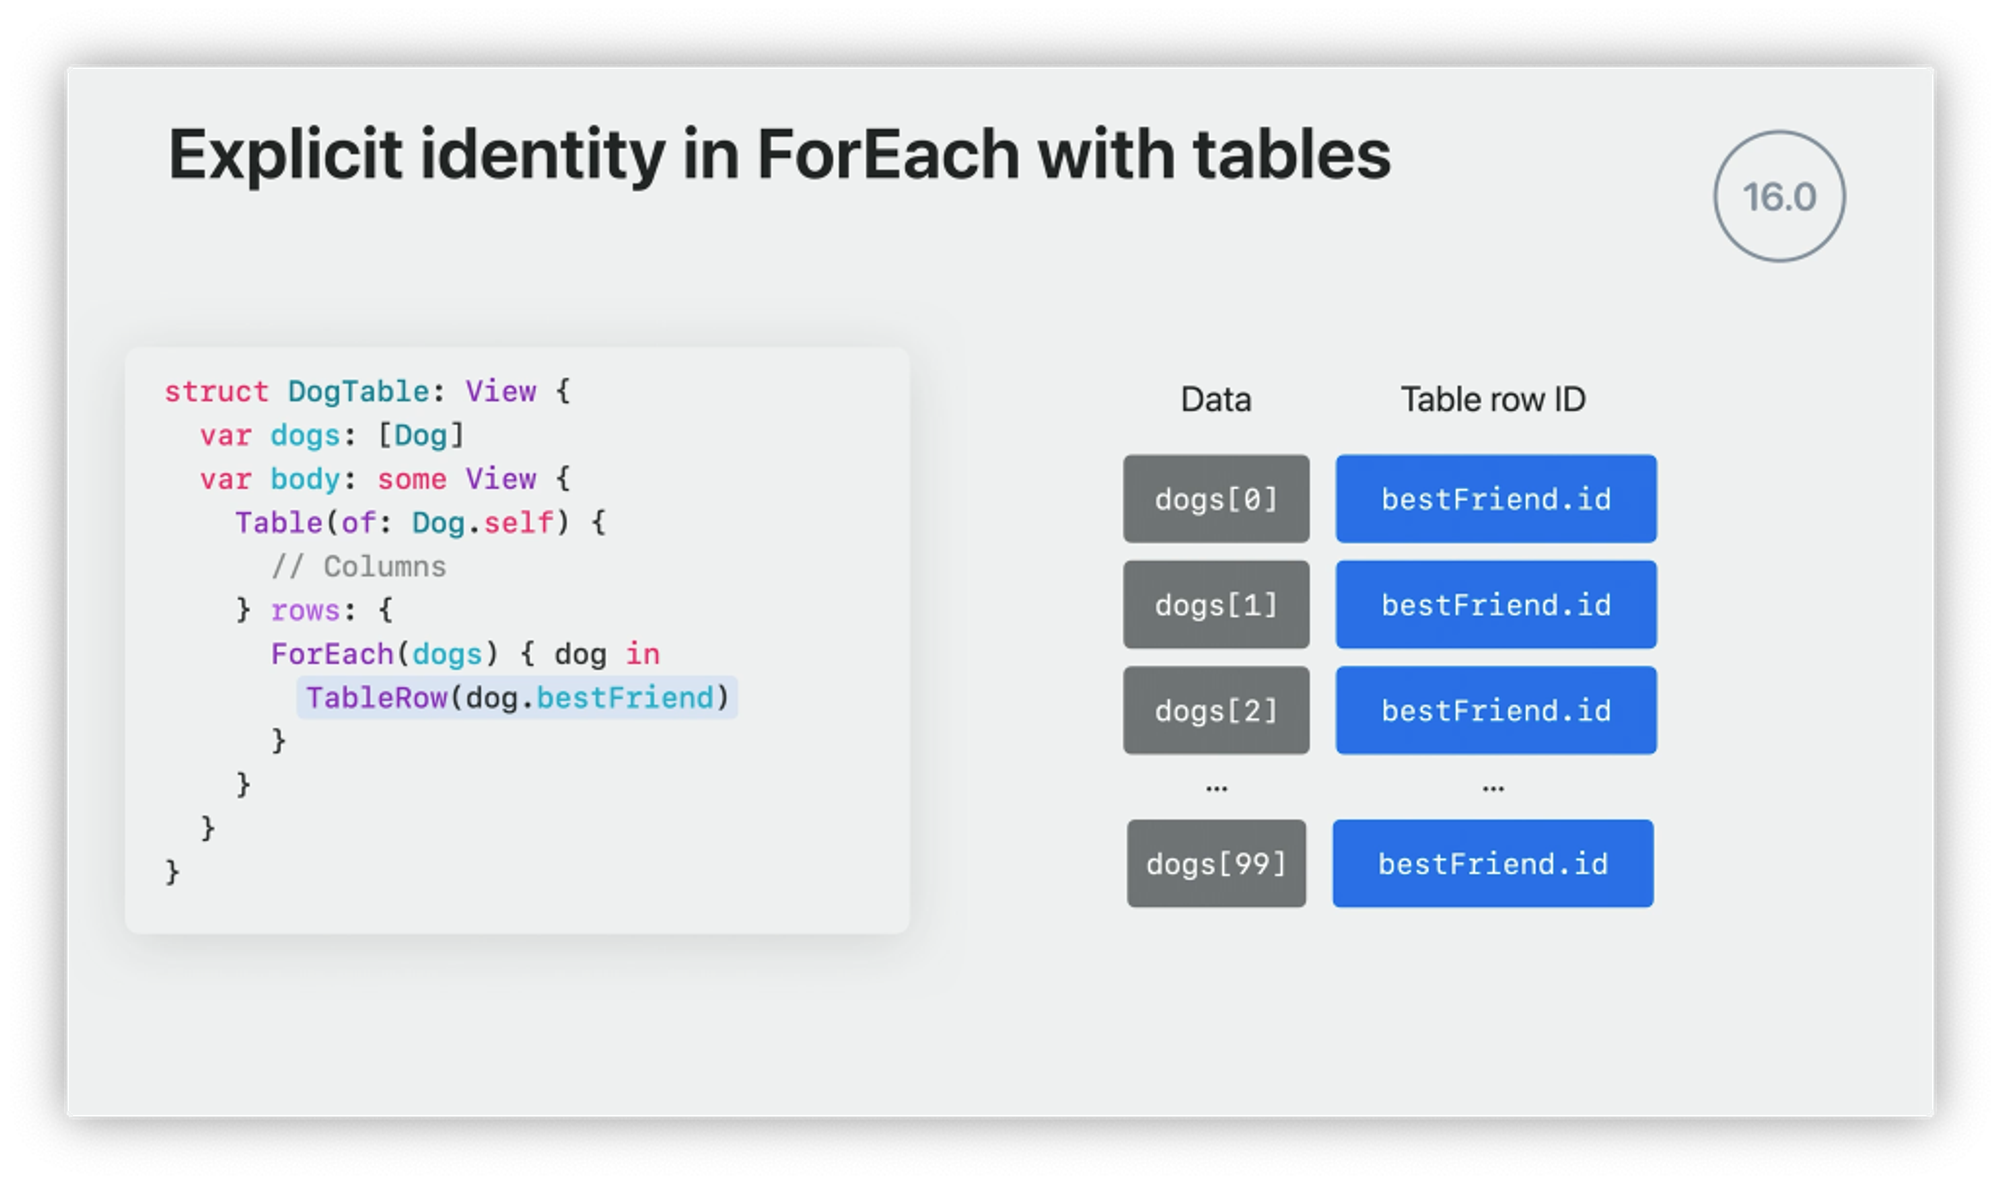Select bestFriend.id box beside dogs[99]
This screenshot has height=1183, width=2000.
point(1492,864)
